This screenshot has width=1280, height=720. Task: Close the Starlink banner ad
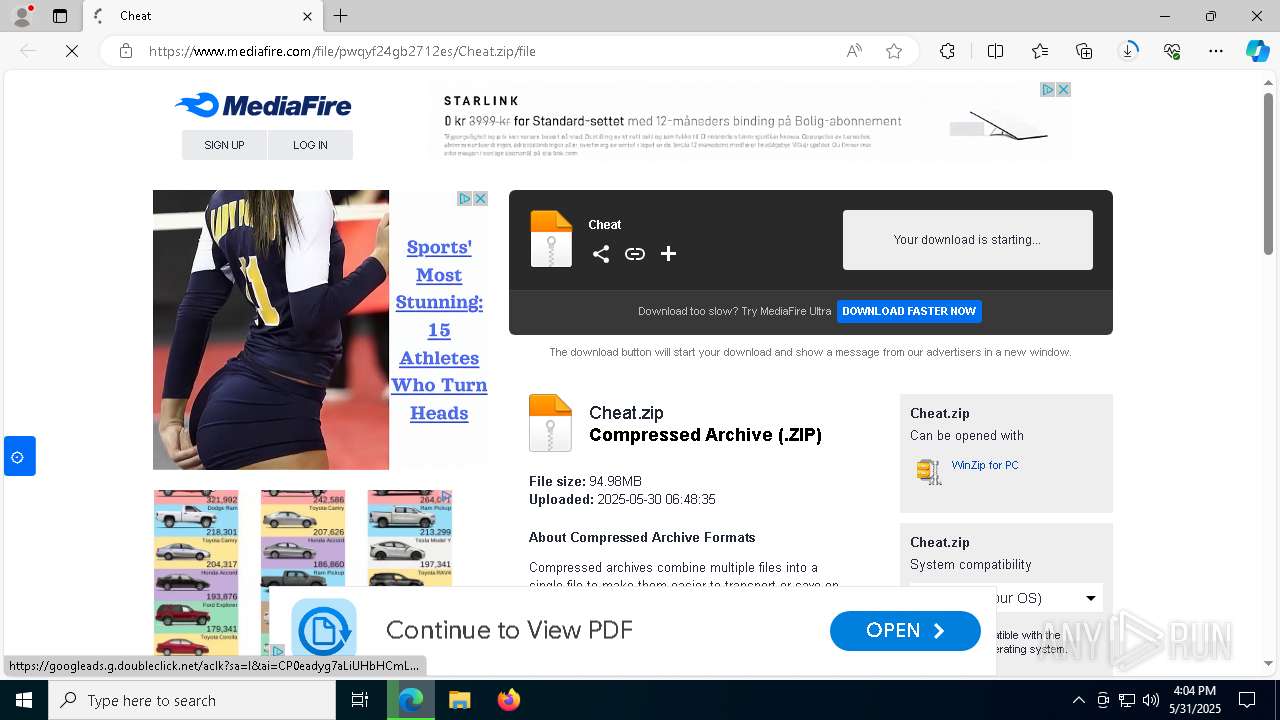click(x=1063, y=89)
